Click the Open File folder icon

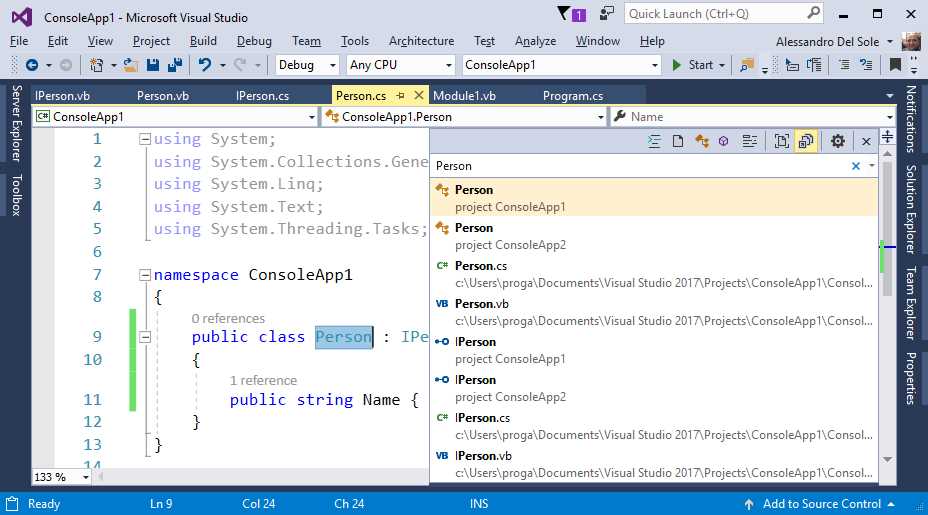pos(131,65)
